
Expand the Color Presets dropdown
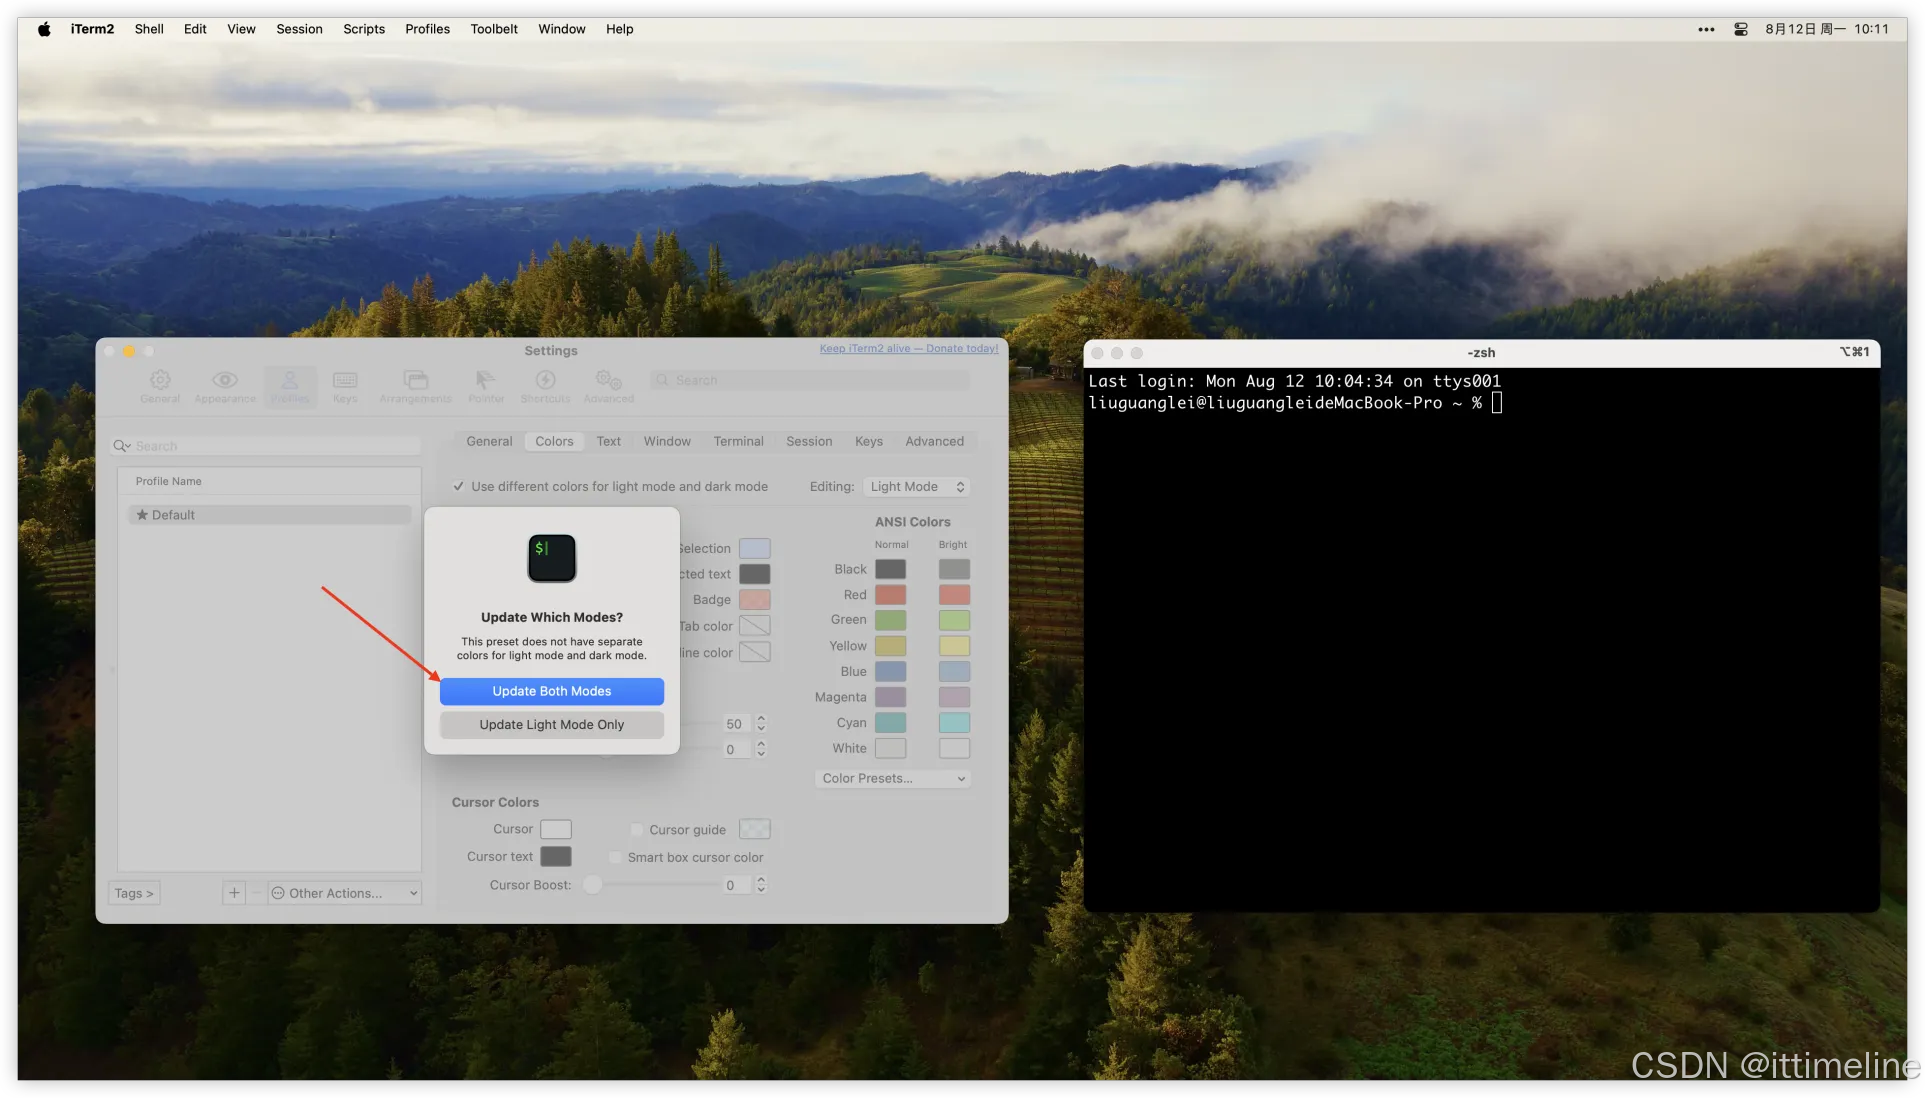pos(893,779)
